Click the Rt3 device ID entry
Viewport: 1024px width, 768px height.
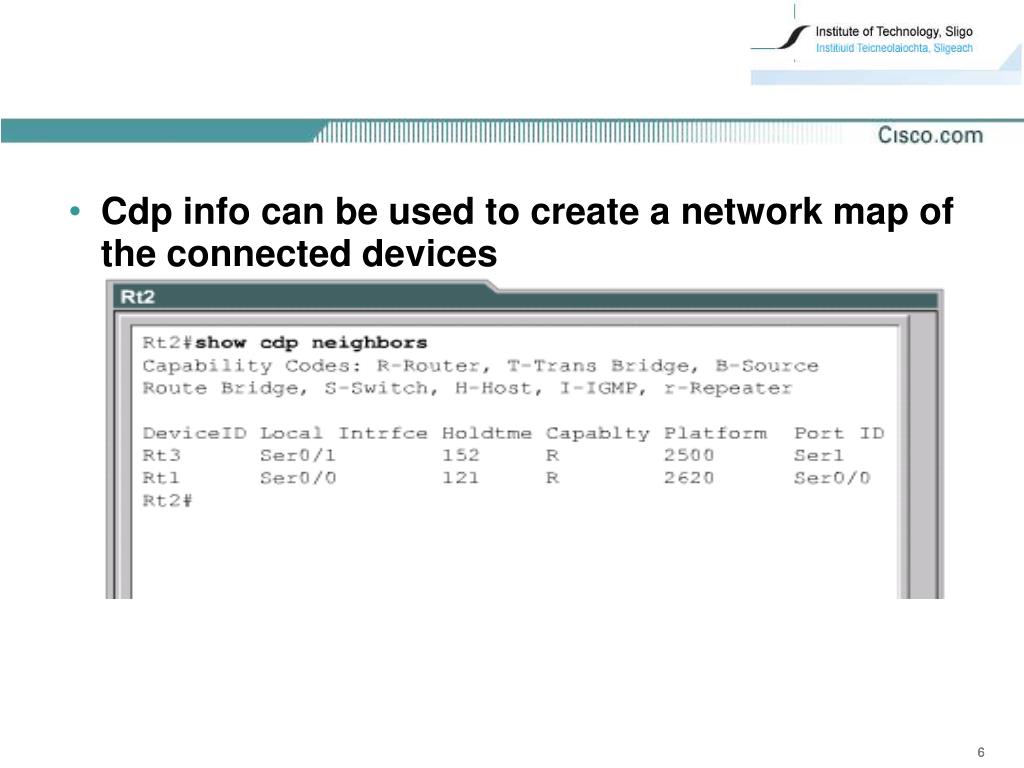(161, 455)
